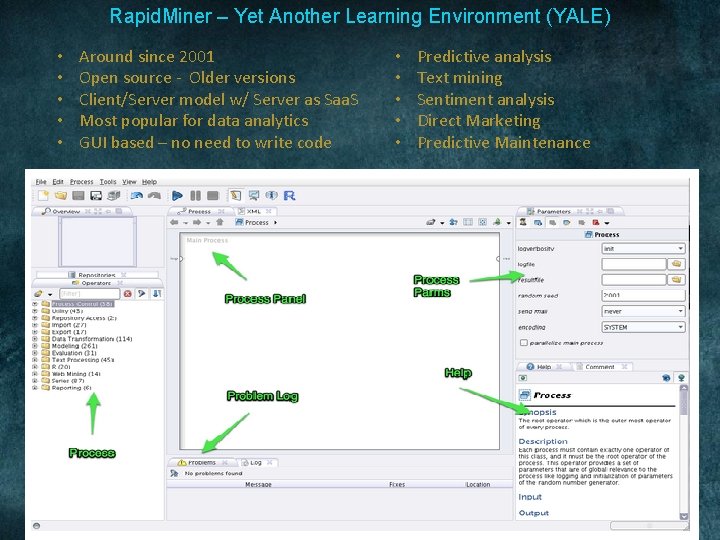Switch to the Results perspective icon

253,196
